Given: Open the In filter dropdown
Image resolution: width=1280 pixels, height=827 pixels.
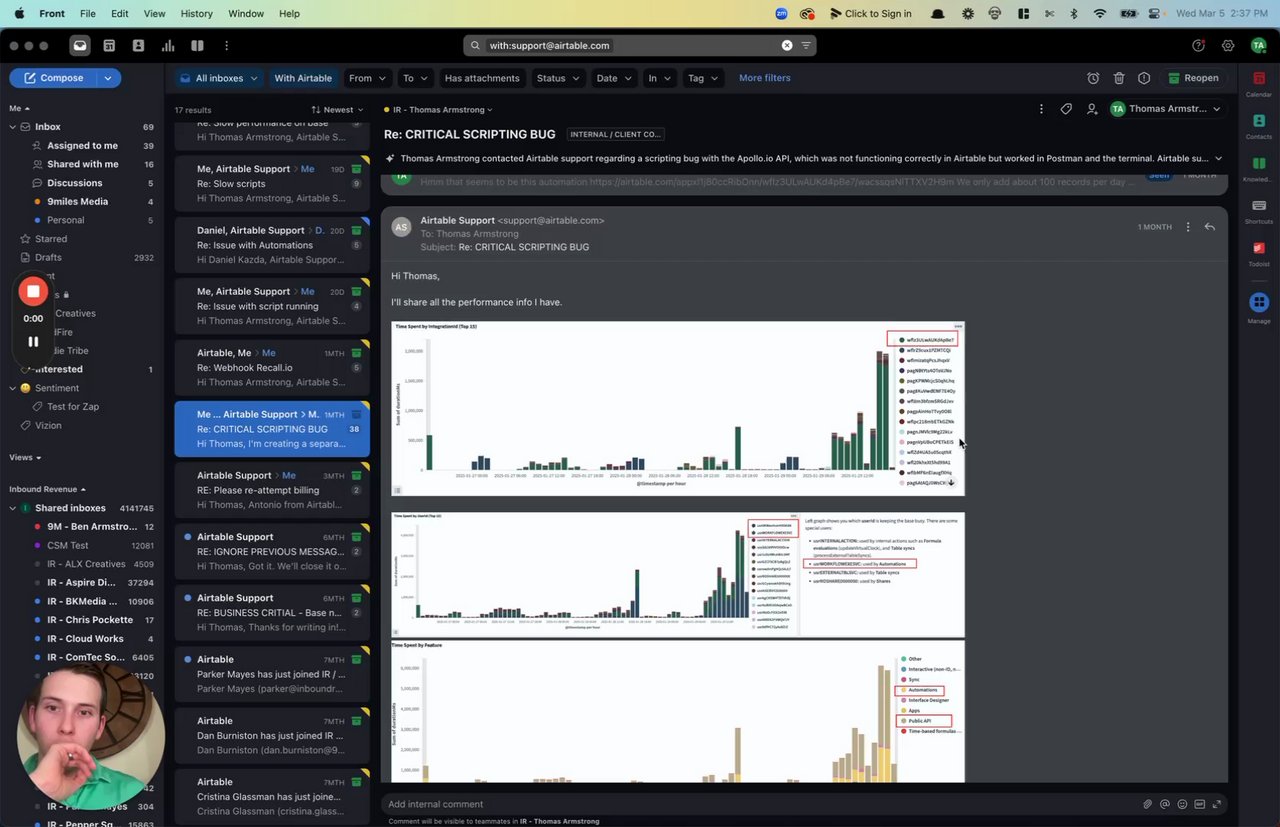Looking at the screenshot, I should click(659, 78).
